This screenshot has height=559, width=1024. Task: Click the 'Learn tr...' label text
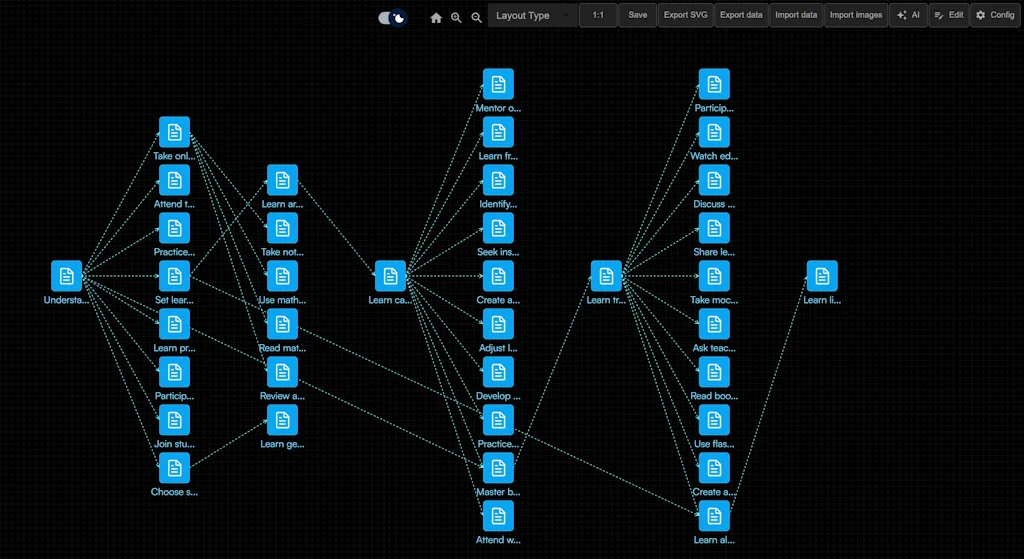tap(606, 300)
